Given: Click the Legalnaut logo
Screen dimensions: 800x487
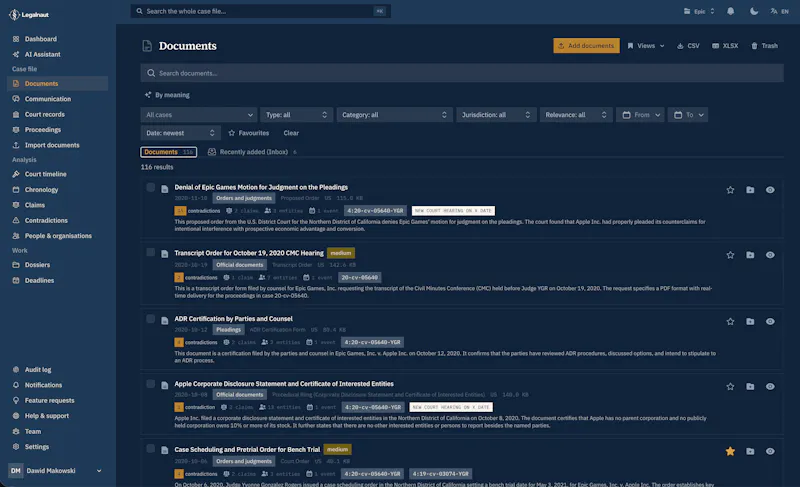Looking at the screenshot, I should coord(29,14).
